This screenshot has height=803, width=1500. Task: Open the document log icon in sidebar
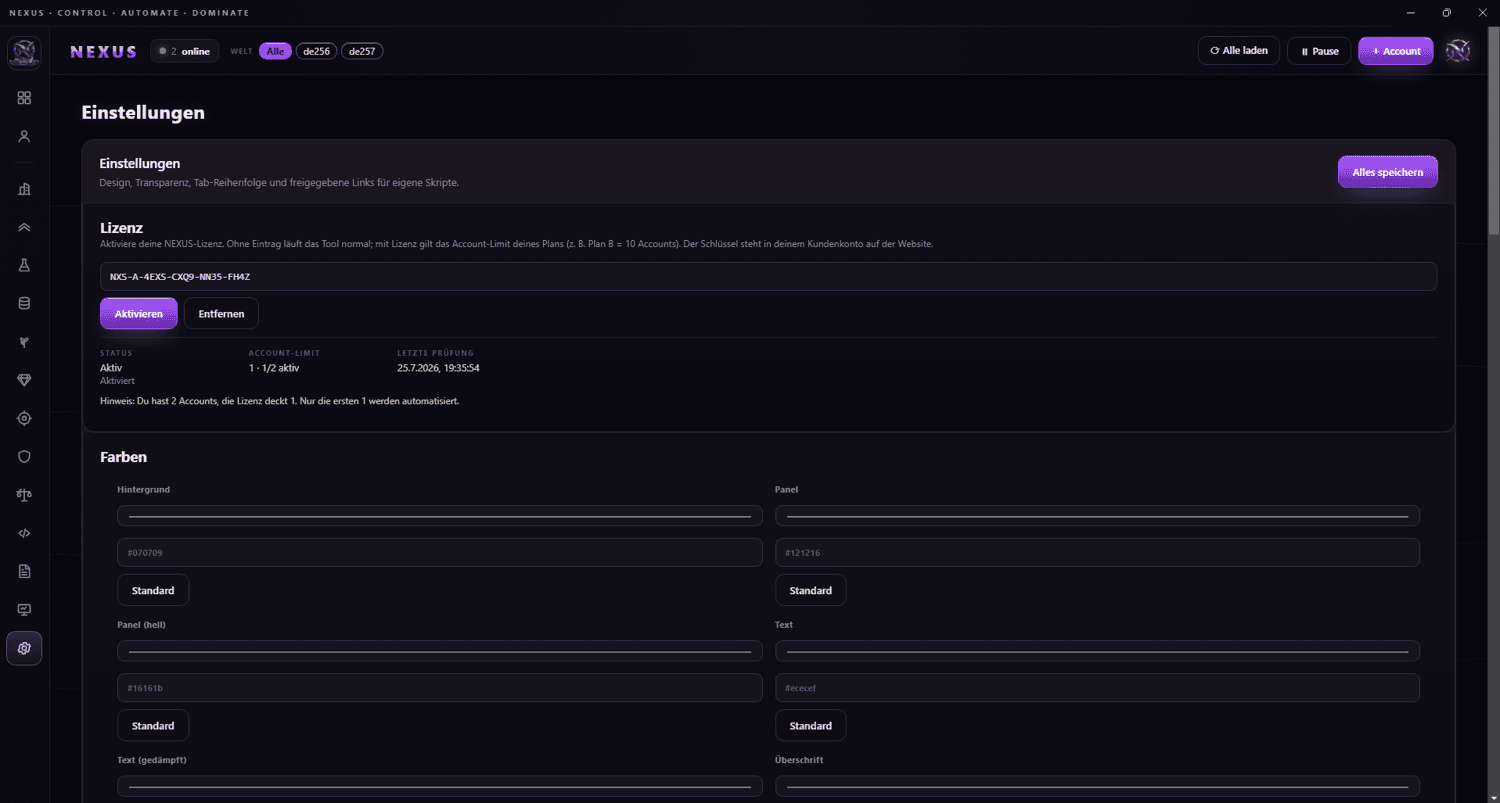click(x=24, y=571)
